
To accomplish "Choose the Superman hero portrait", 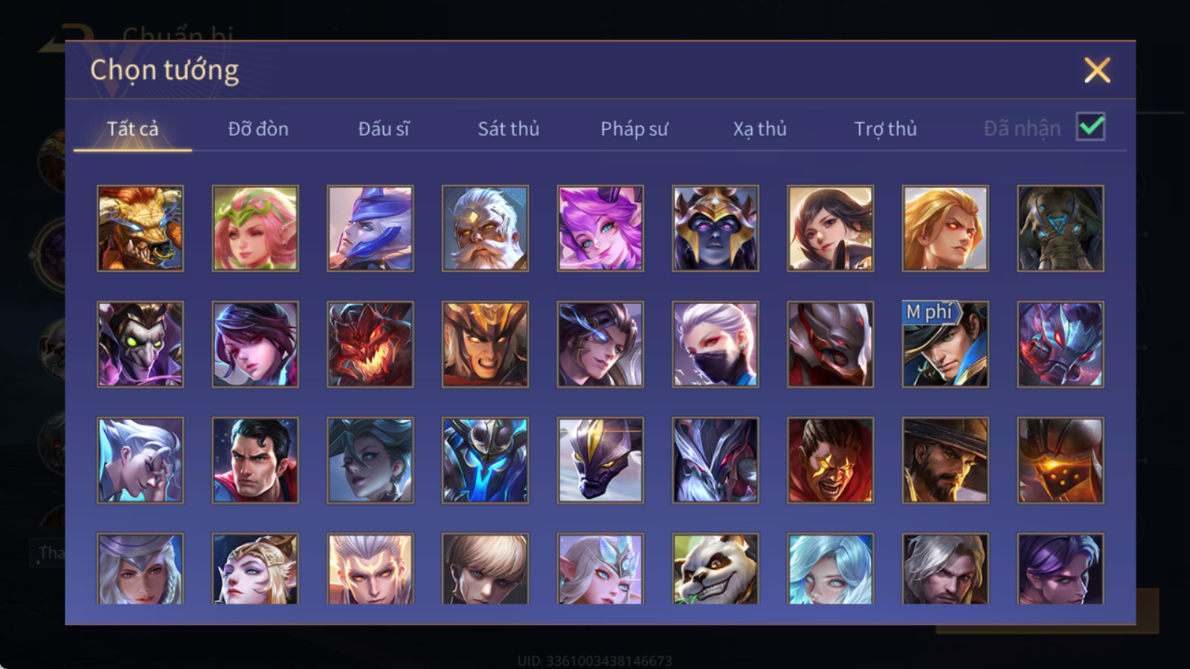I will pyautogui.click(x=255, y=460).
